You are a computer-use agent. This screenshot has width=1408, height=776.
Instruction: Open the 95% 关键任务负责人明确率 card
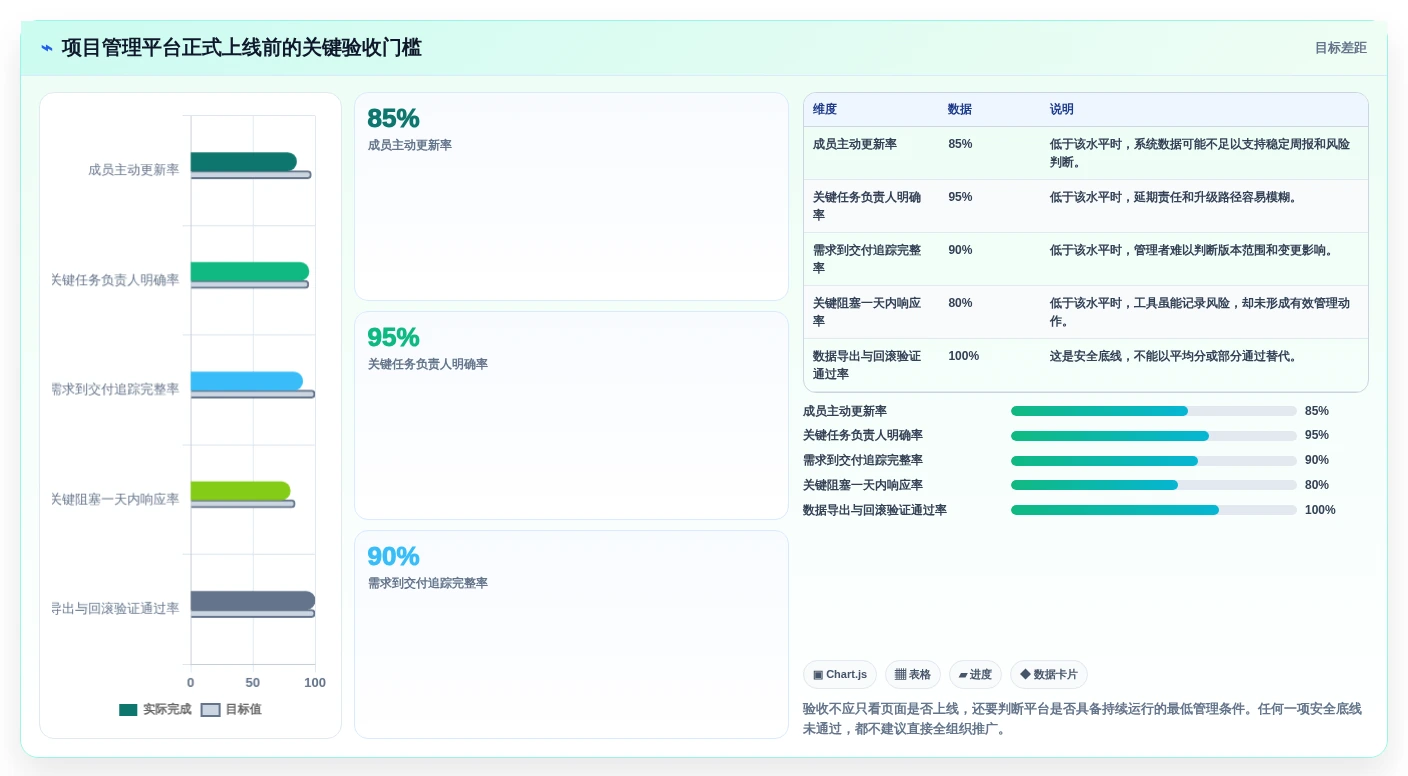[x=571, y=416]
